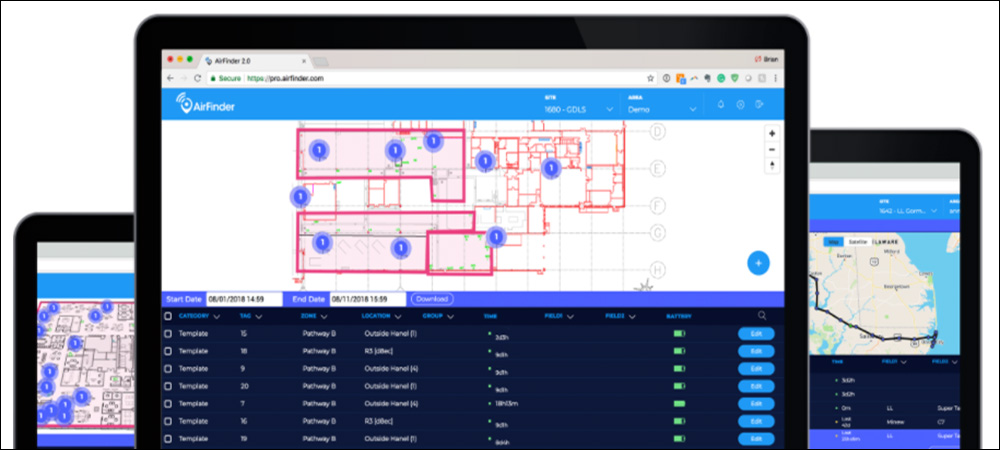Expand the Location column filter chevron
1000x450 pixels.
coord(398,316)
